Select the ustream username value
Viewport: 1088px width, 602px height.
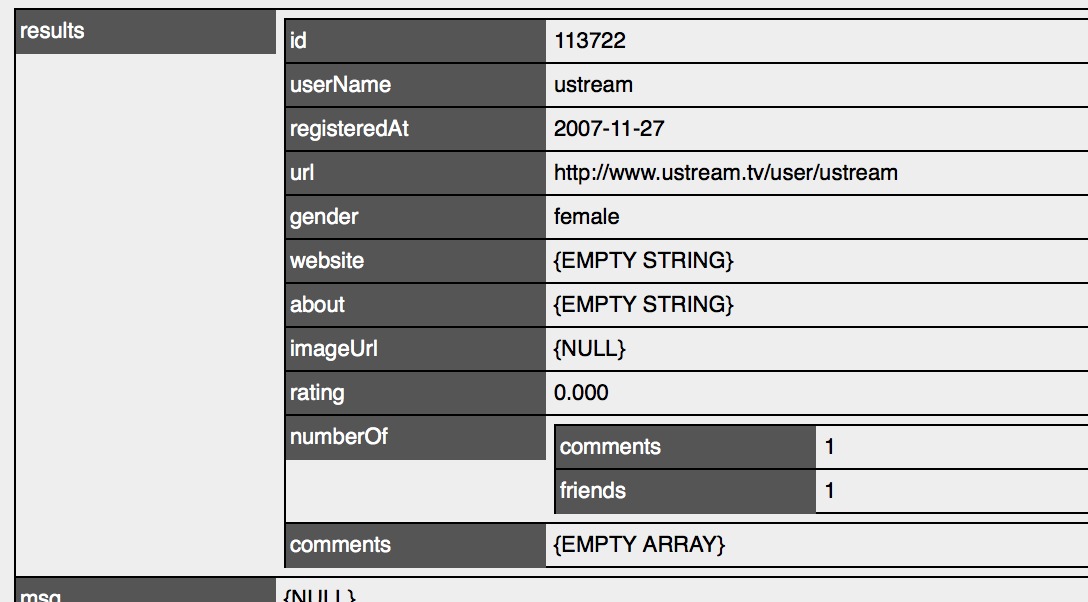click(593, 85)
